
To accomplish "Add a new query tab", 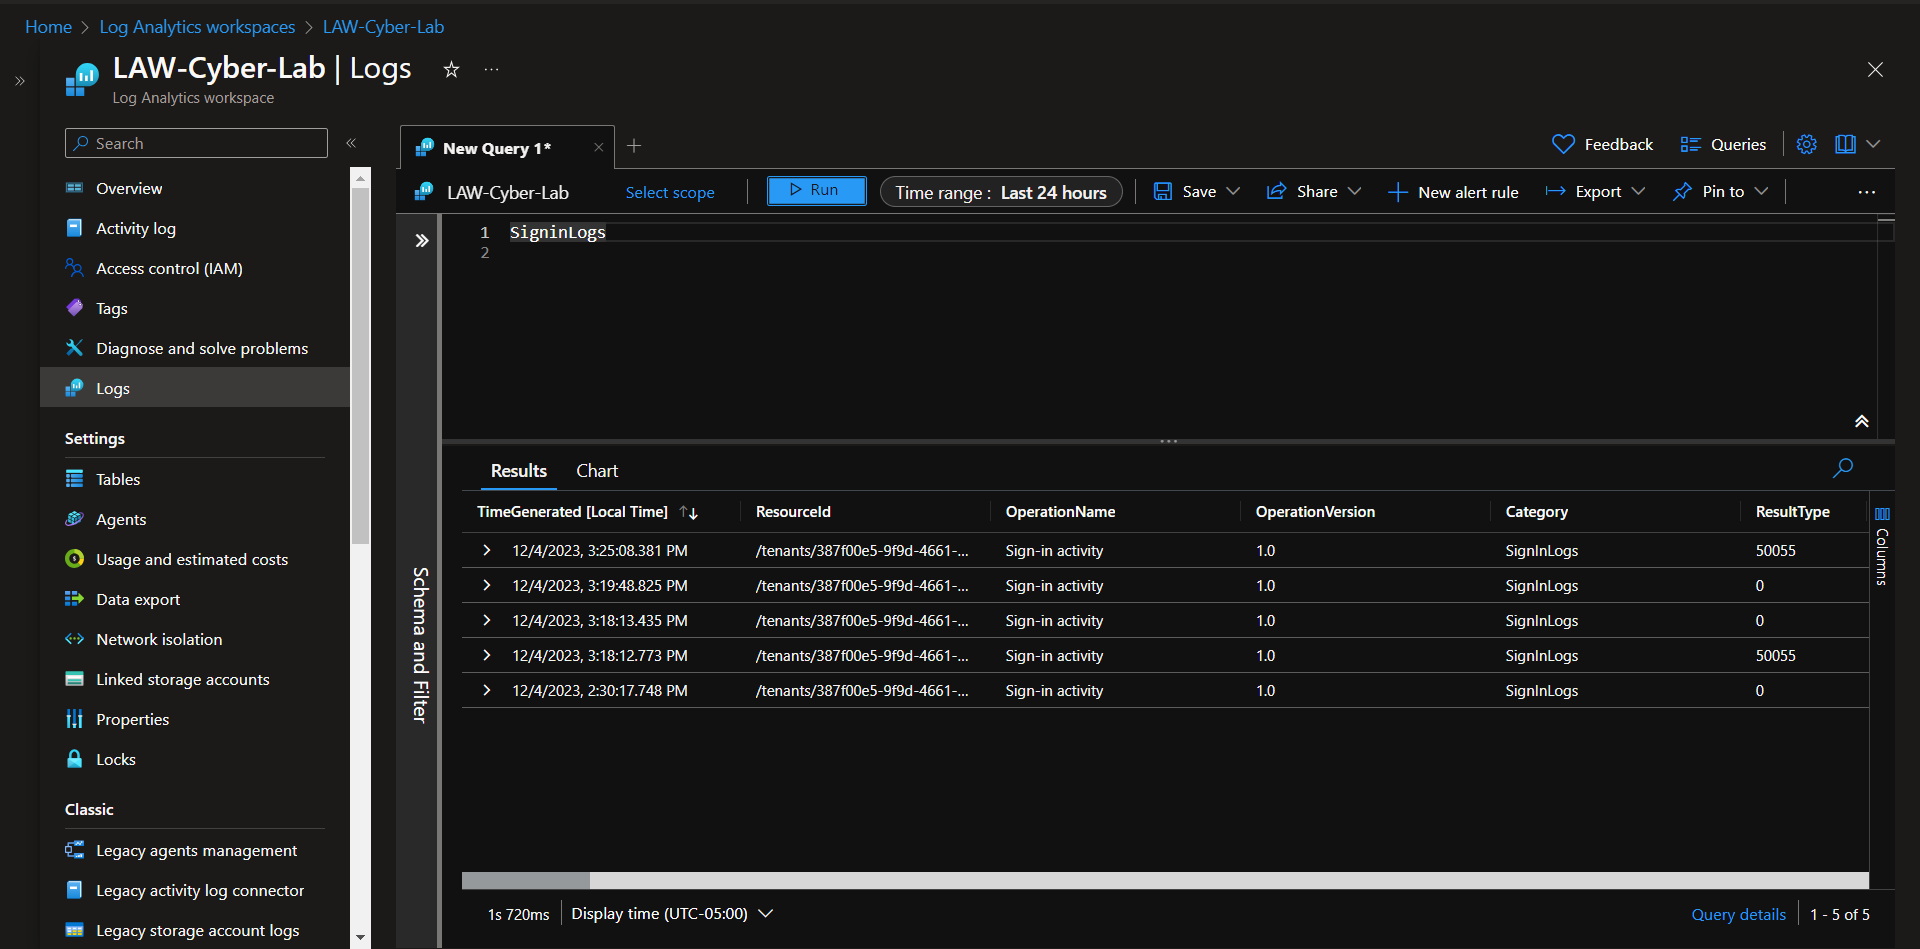I will [x=634, y=146].
